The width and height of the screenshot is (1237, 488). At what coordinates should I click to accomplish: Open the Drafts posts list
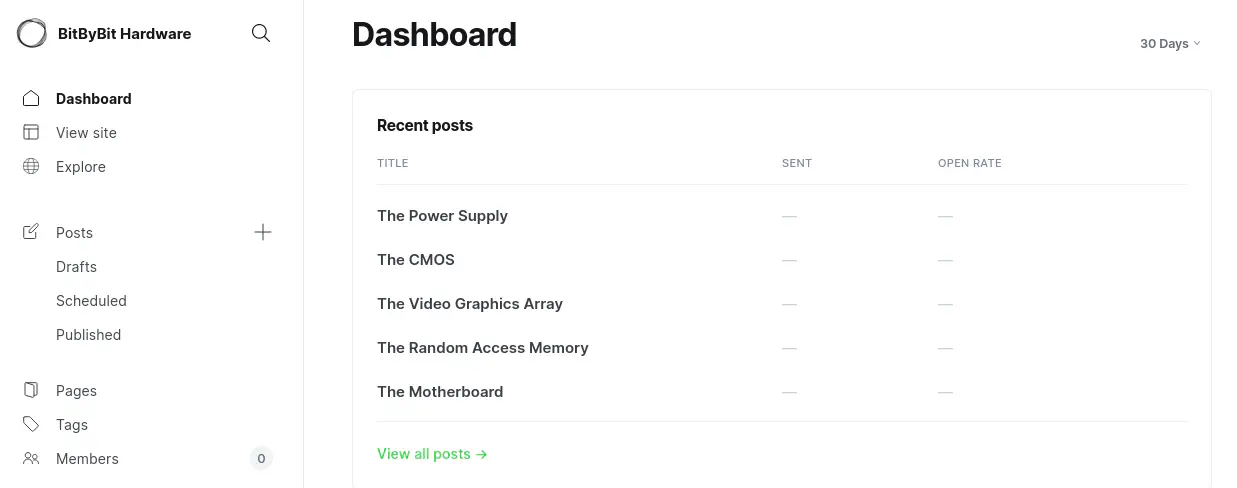coord(76,267)
